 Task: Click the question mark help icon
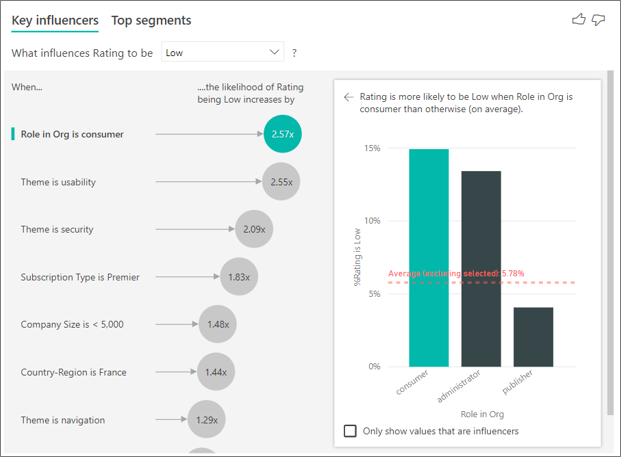click(294, 52)
